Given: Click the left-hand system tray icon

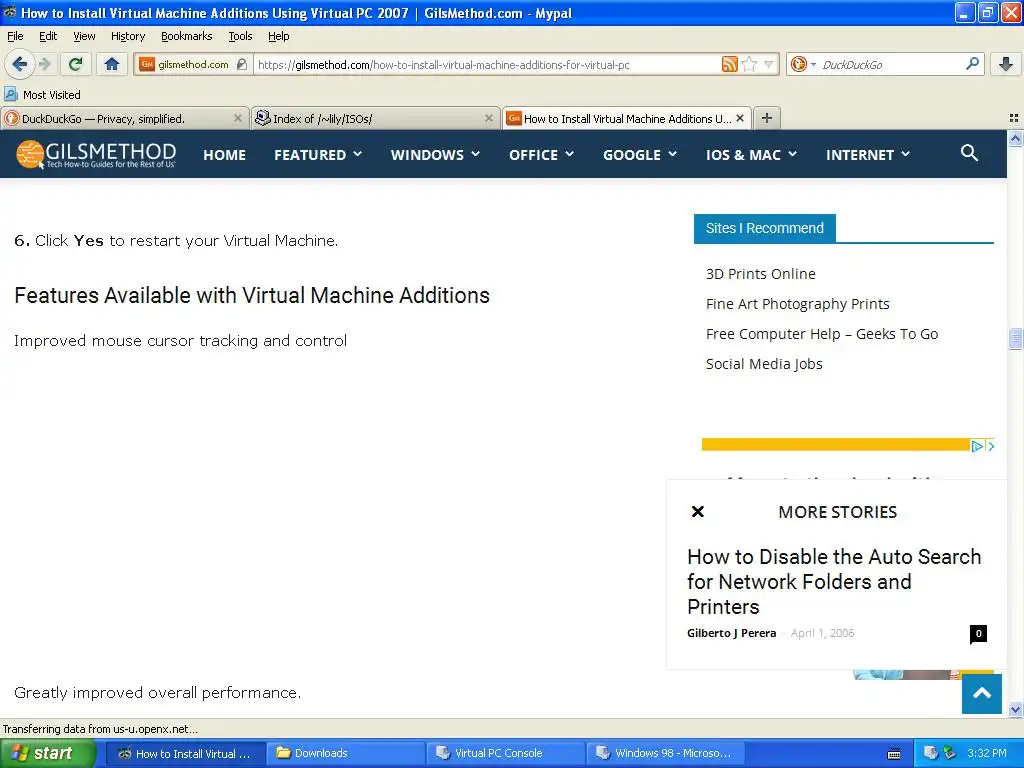Looking at the screenshot, I should tap(931, 753).
